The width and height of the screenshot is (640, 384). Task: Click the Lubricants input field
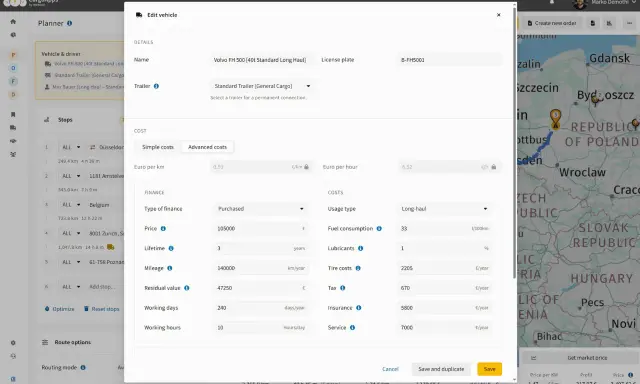444,248
